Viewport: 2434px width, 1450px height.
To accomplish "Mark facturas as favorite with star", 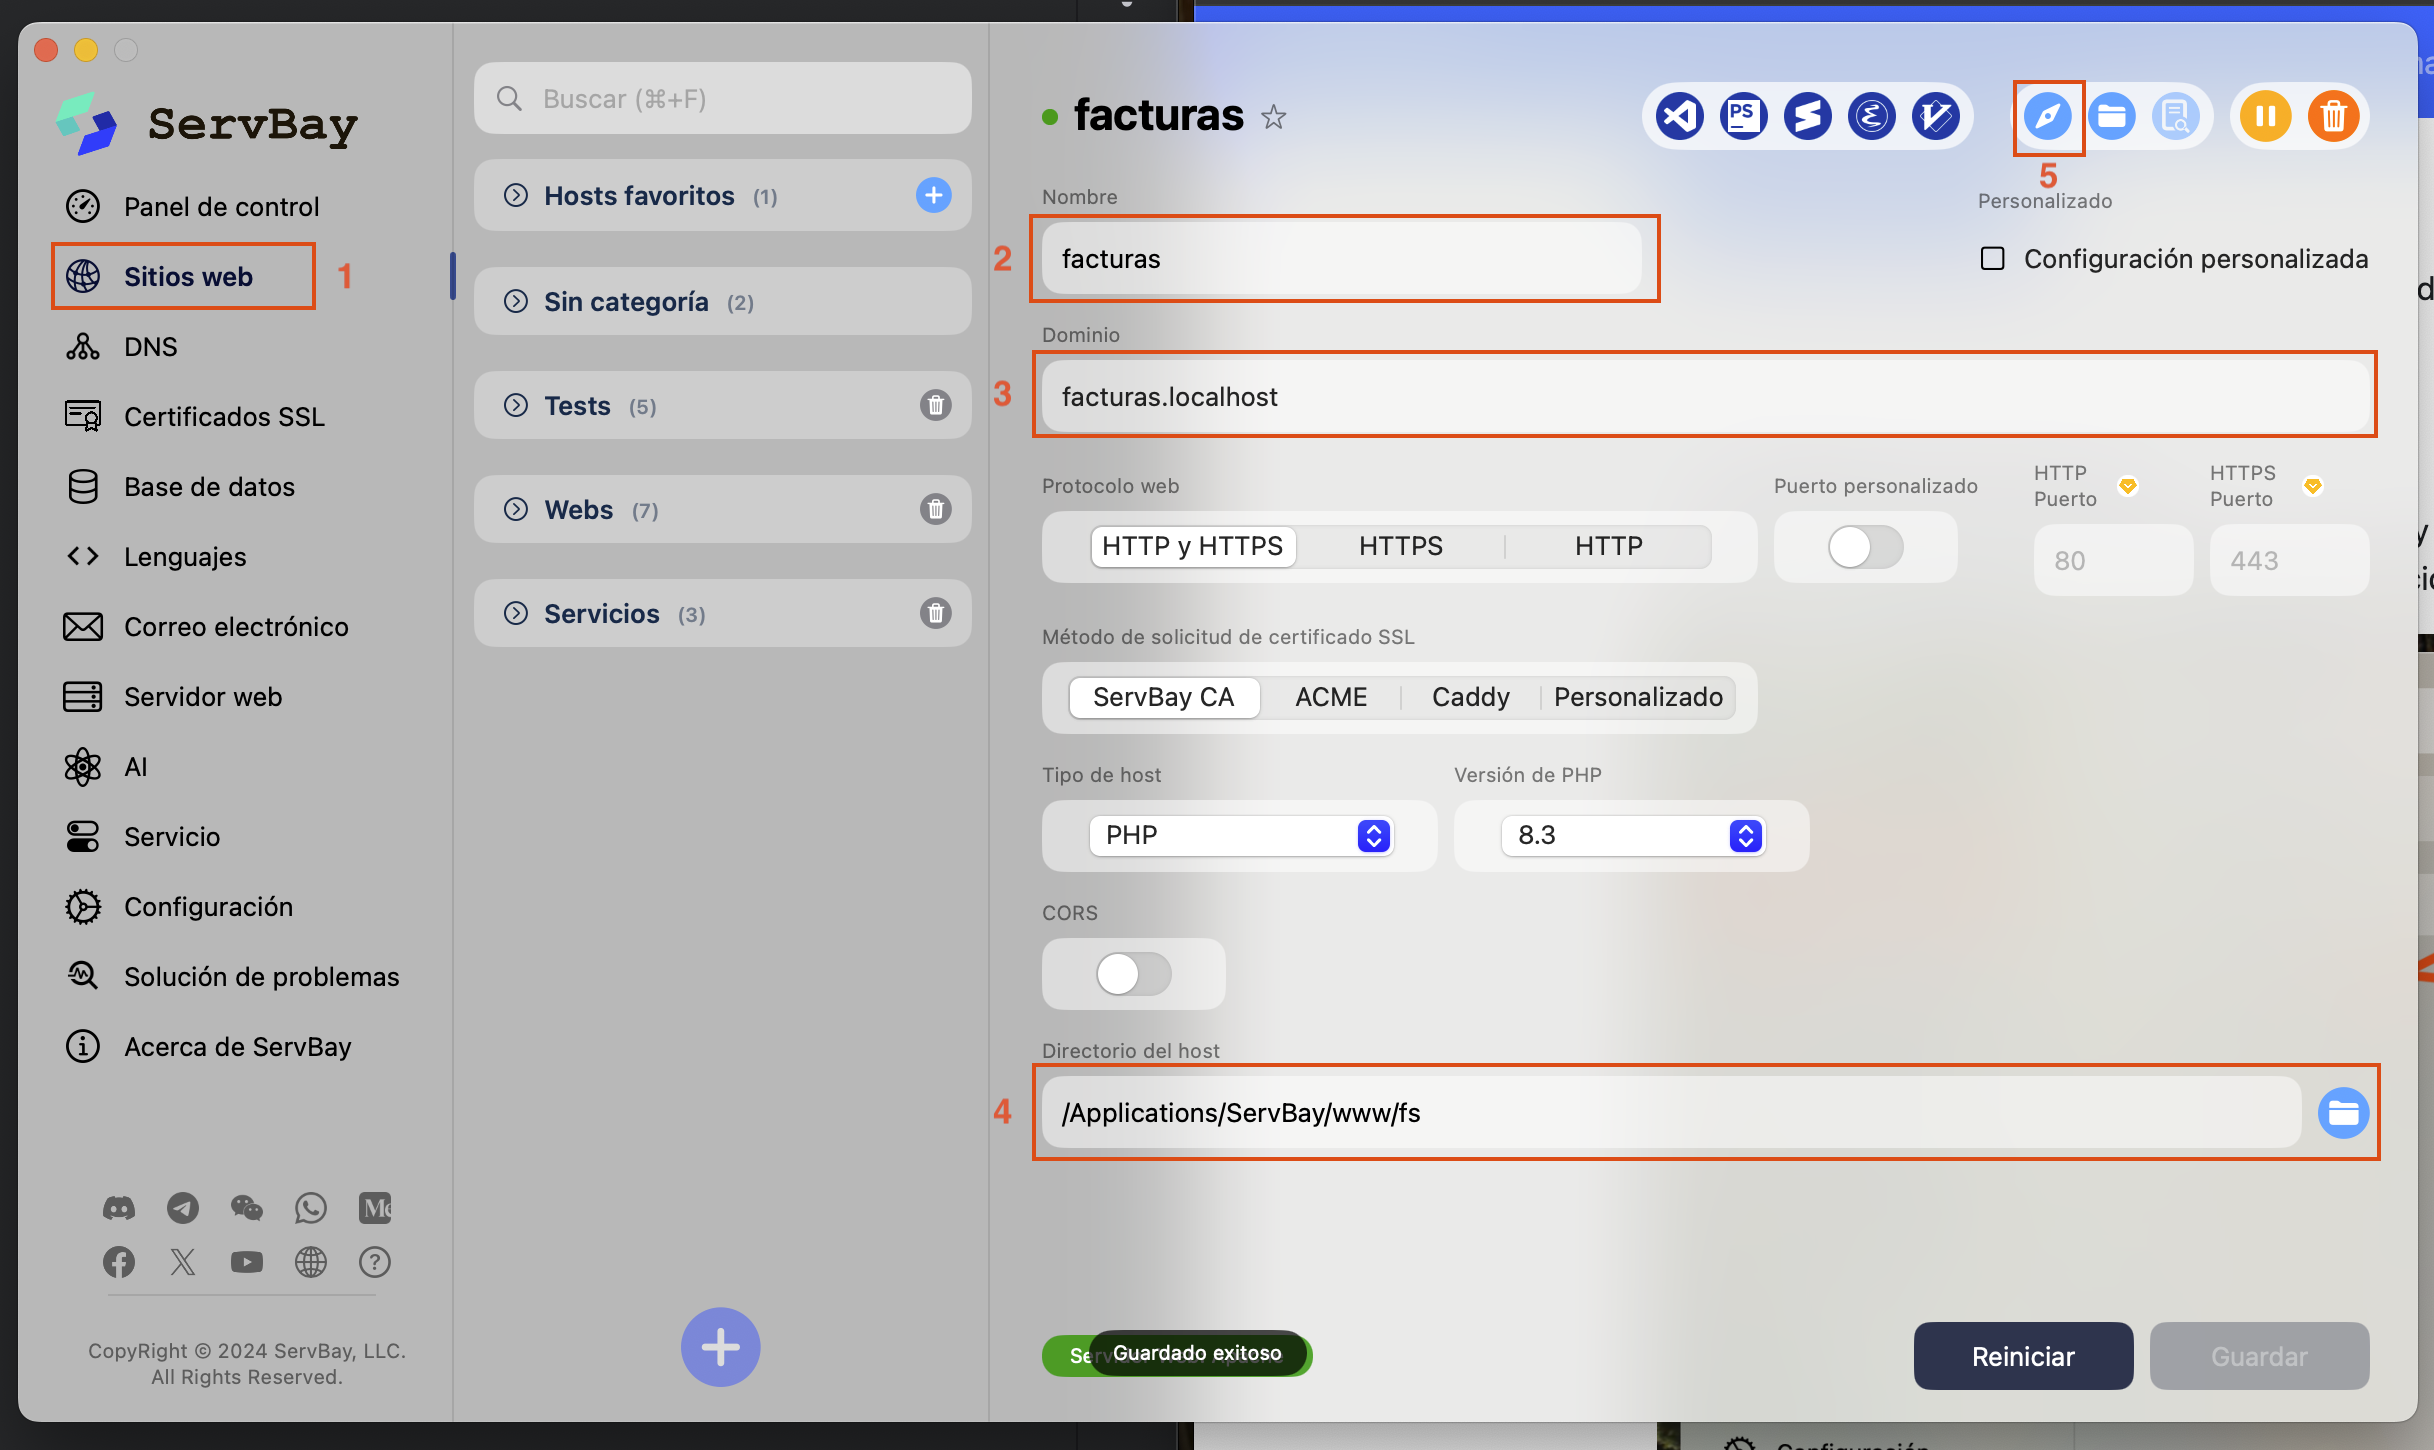I will (x=1273, y=118).
